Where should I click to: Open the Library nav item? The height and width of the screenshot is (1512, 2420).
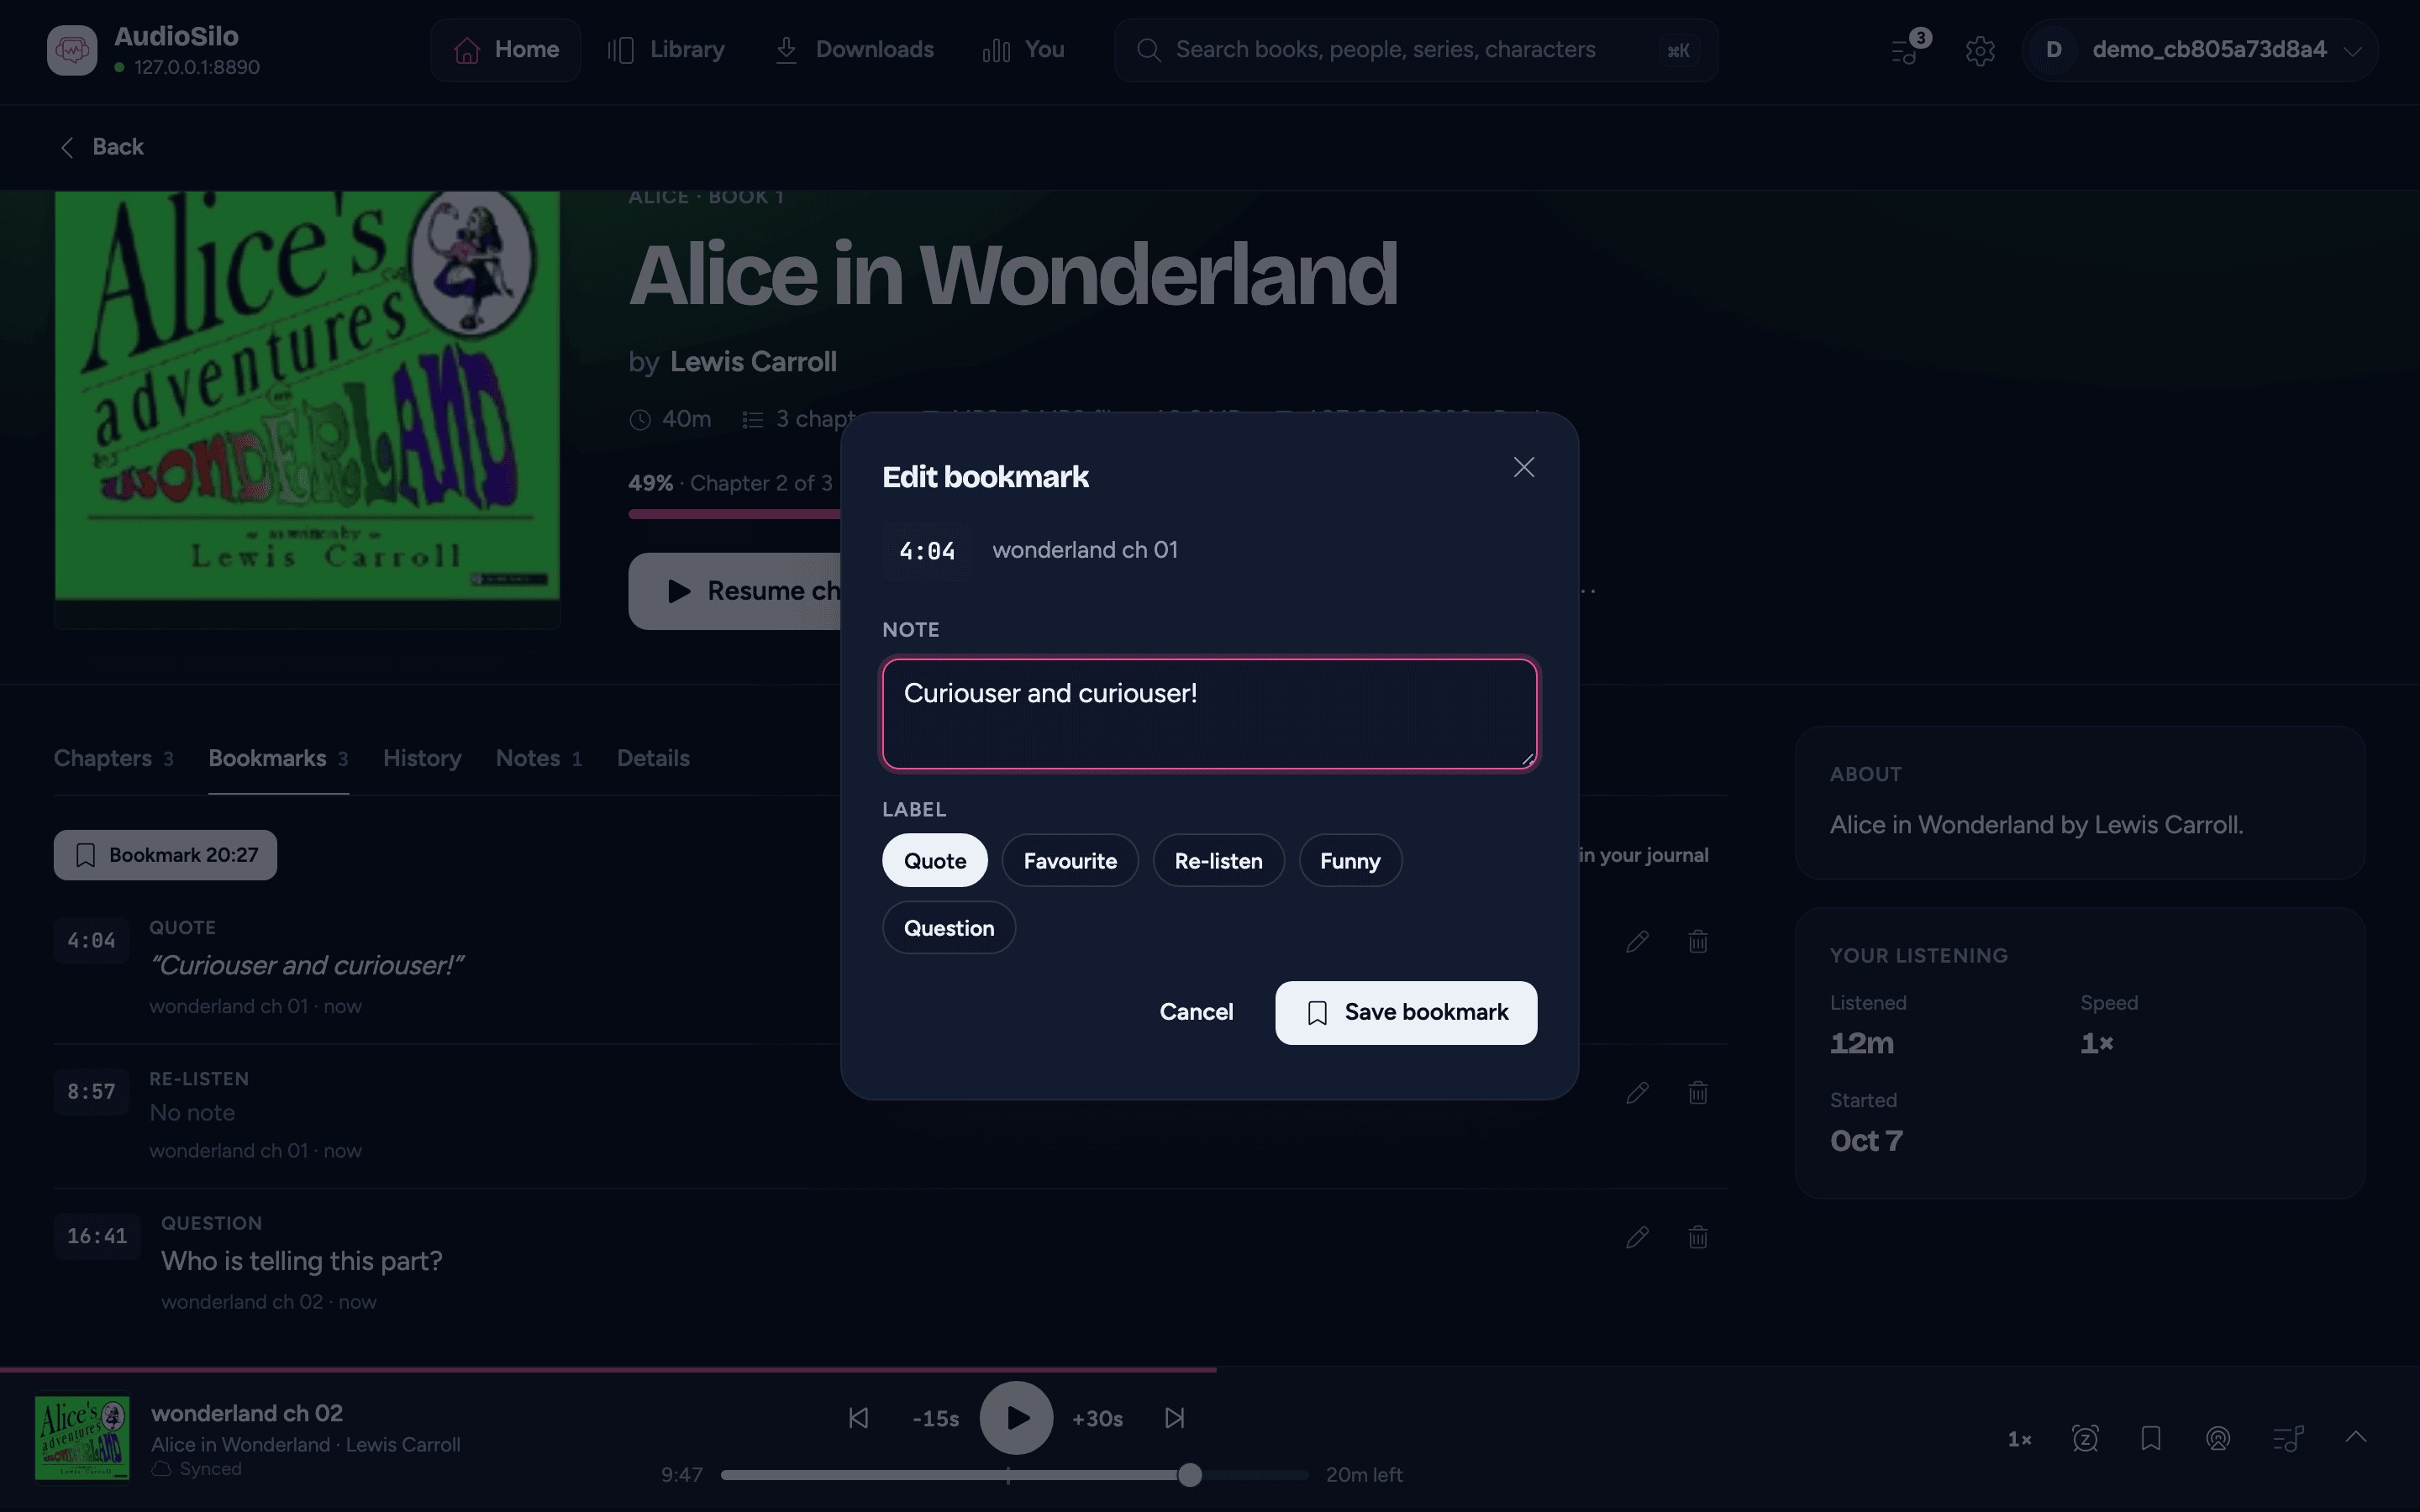coord(666,50)
